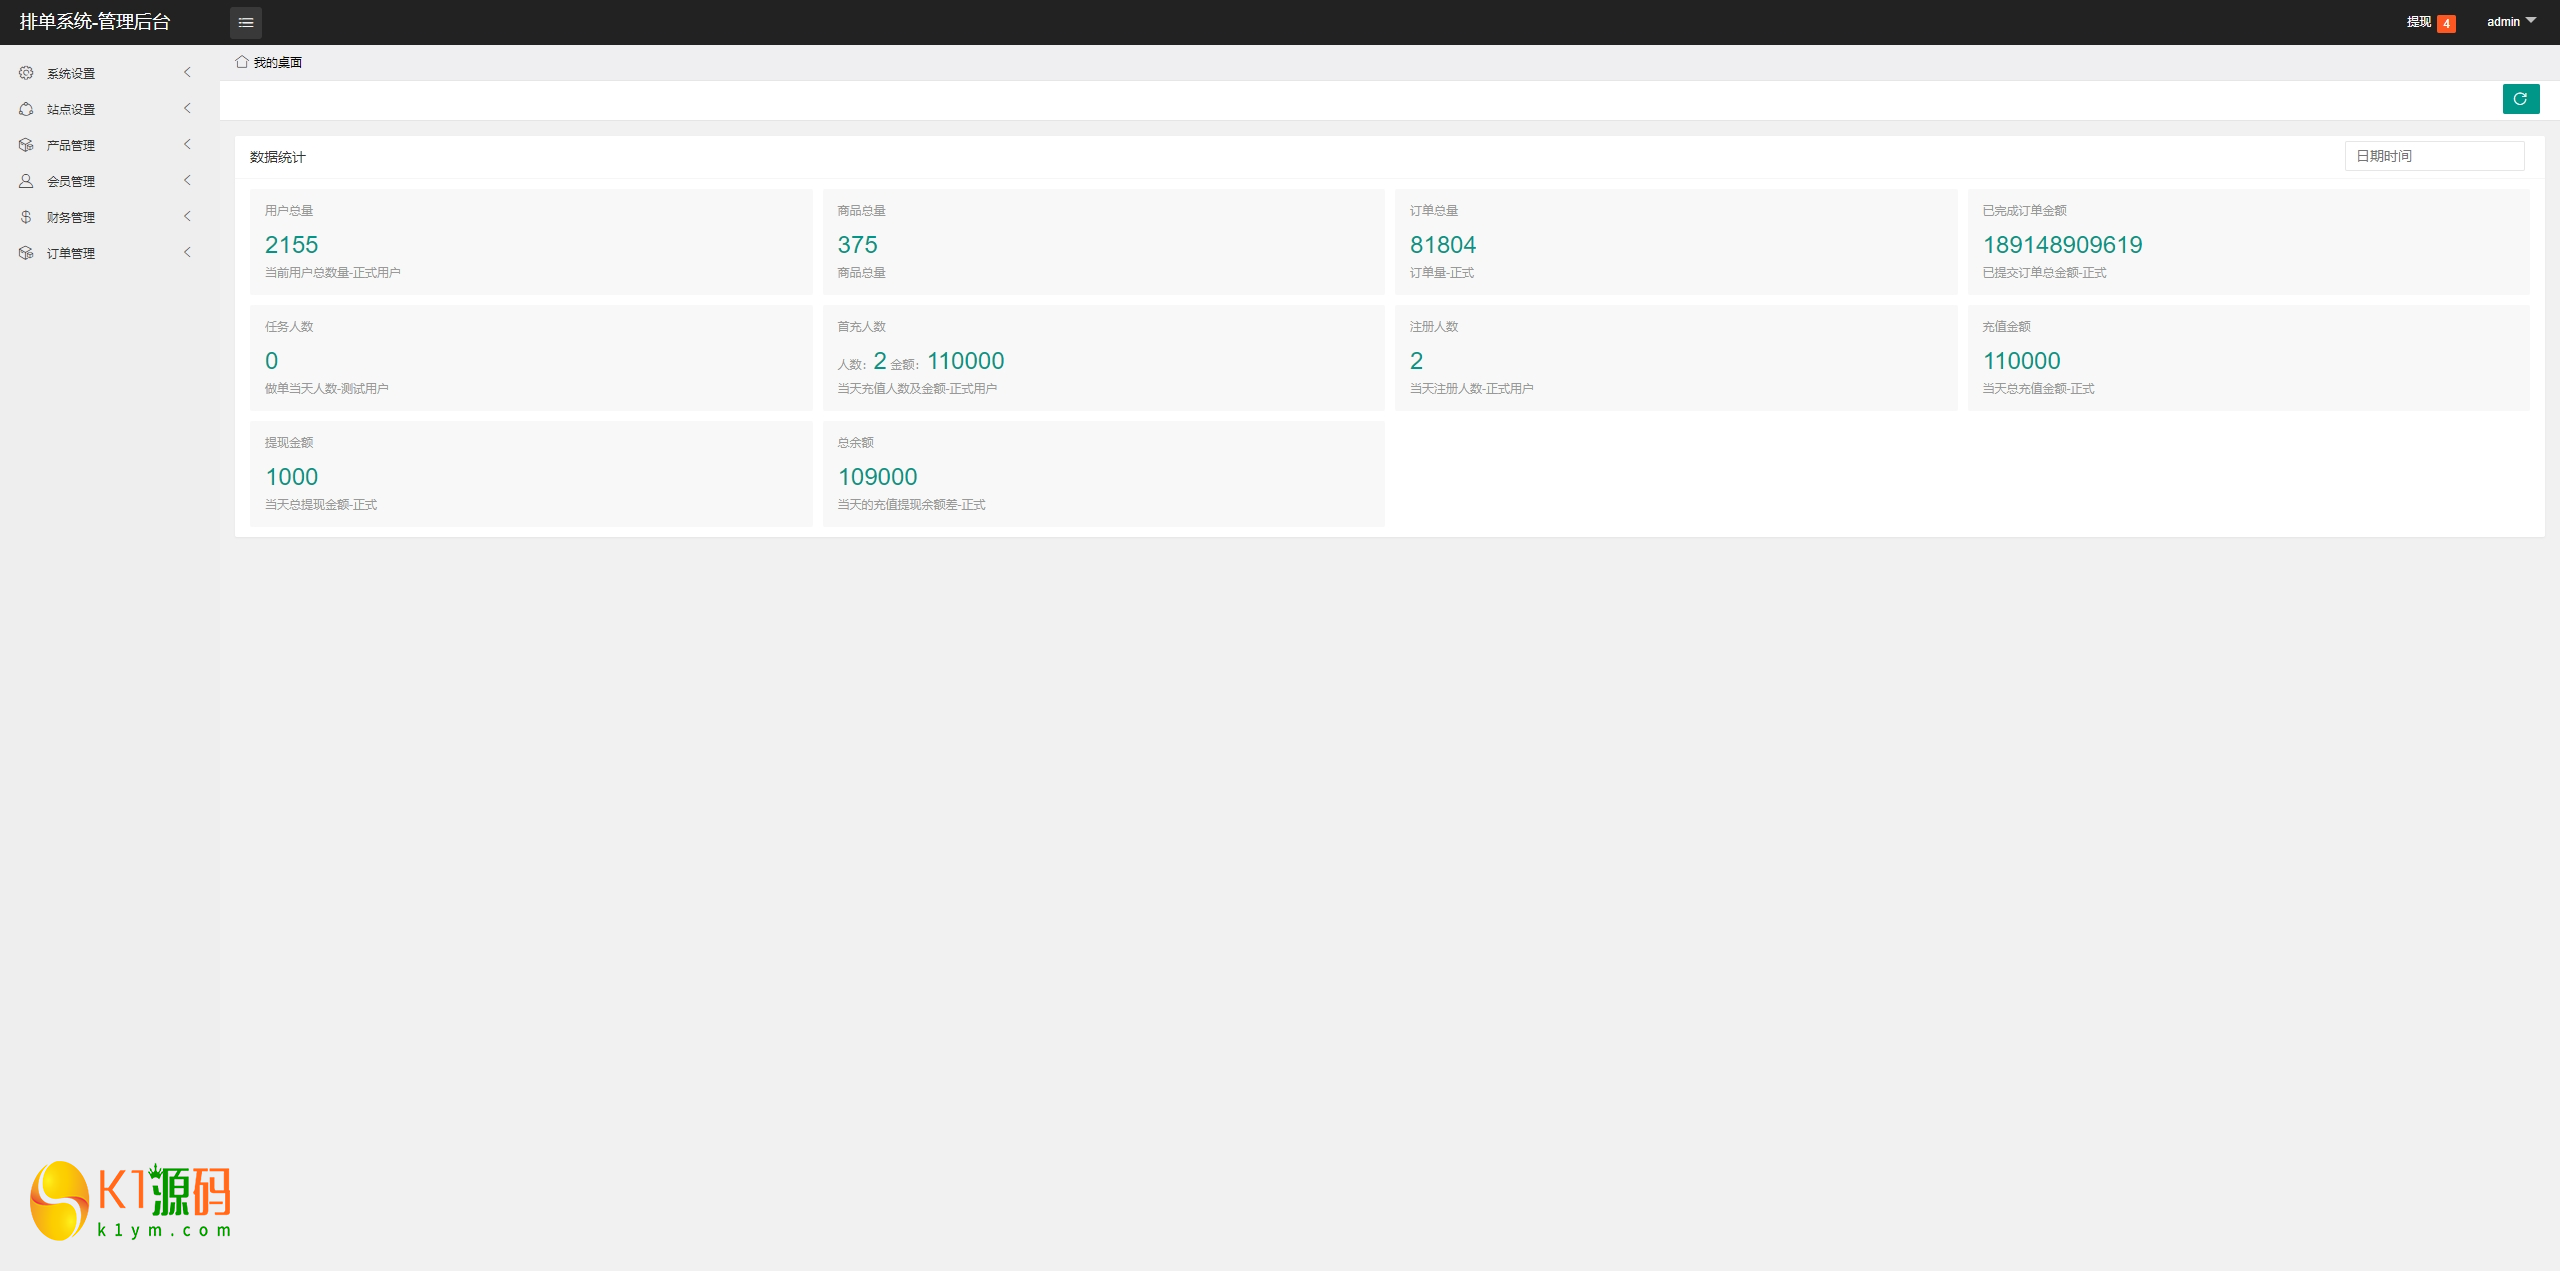Expand 系统设置 menu chevron
The height and width of the screenshot is (1271, 2560).
pos(187,72)
